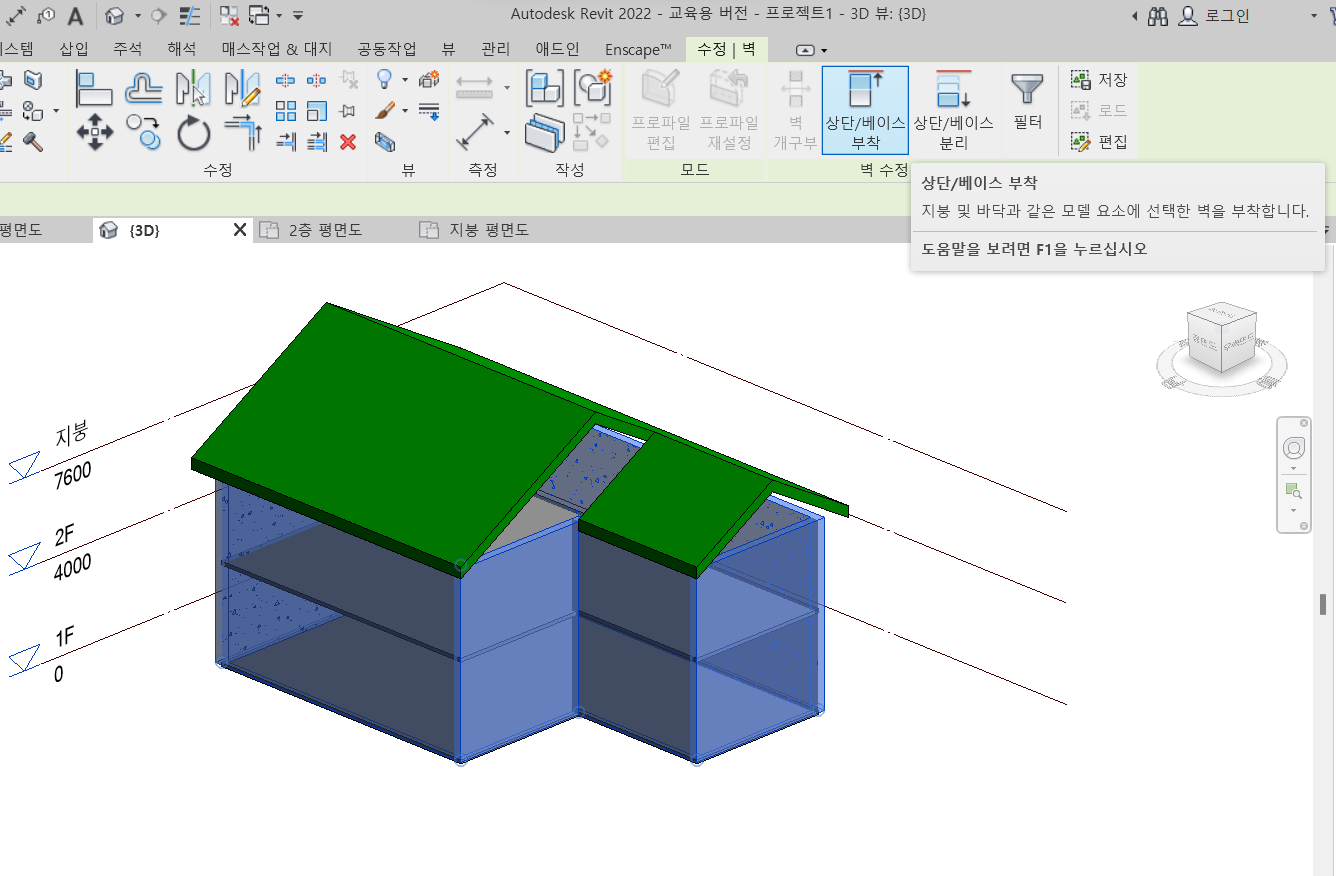The image size is (1336, 876).
Task: Click the Selection Box icon
Action: point(384,142)
